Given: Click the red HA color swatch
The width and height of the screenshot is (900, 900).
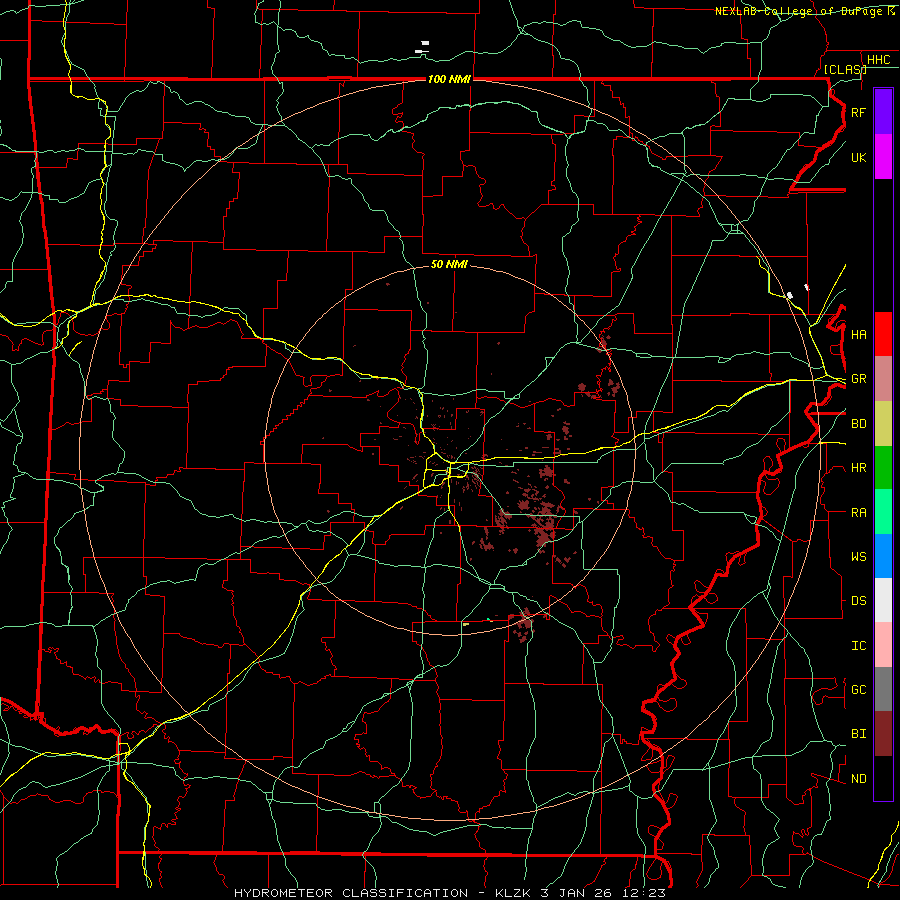Looking at the screenshot, I should pos(883,334).
